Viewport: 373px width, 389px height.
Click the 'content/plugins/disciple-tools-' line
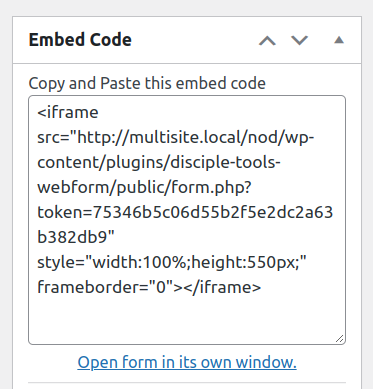(159, 162)
